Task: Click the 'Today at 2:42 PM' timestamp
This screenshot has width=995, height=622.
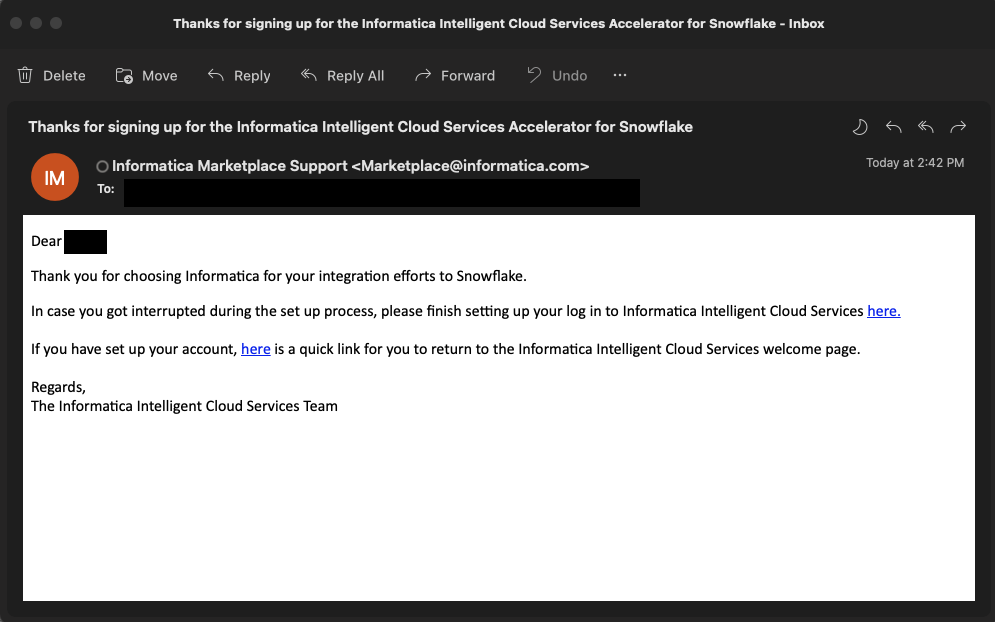Action: click(x=914, y=163)
